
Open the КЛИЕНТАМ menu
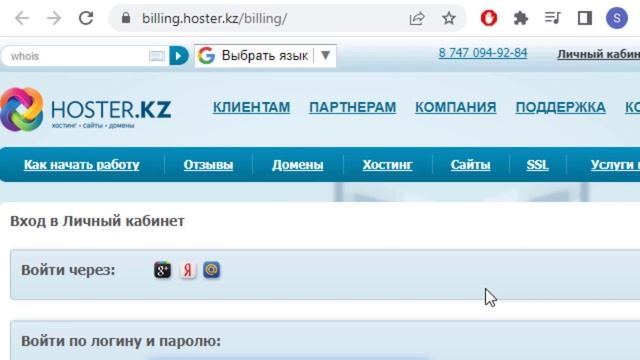point(251,107)
